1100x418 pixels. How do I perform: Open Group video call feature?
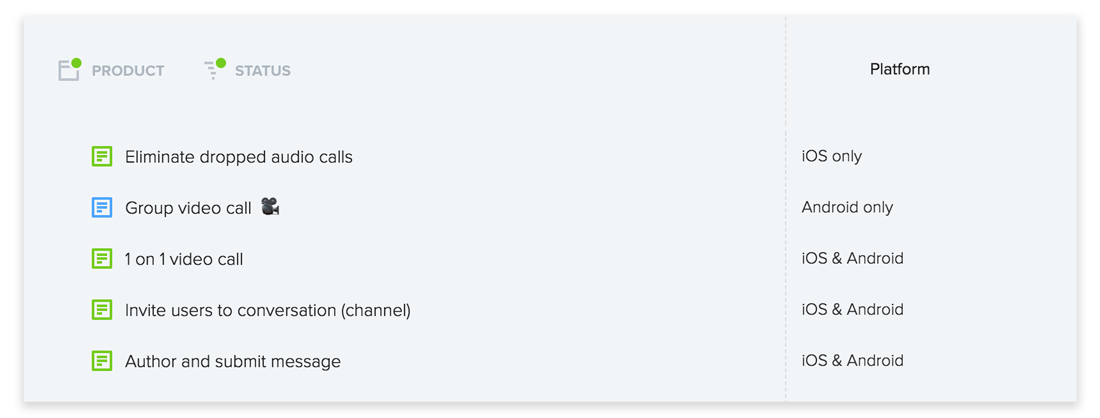[x=188, y=208]
